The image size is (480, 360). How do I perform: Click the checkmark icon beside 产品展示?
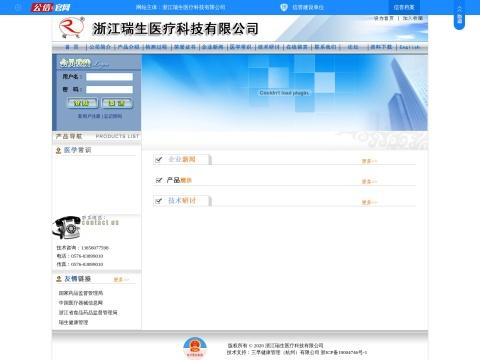tap(159, 180)
